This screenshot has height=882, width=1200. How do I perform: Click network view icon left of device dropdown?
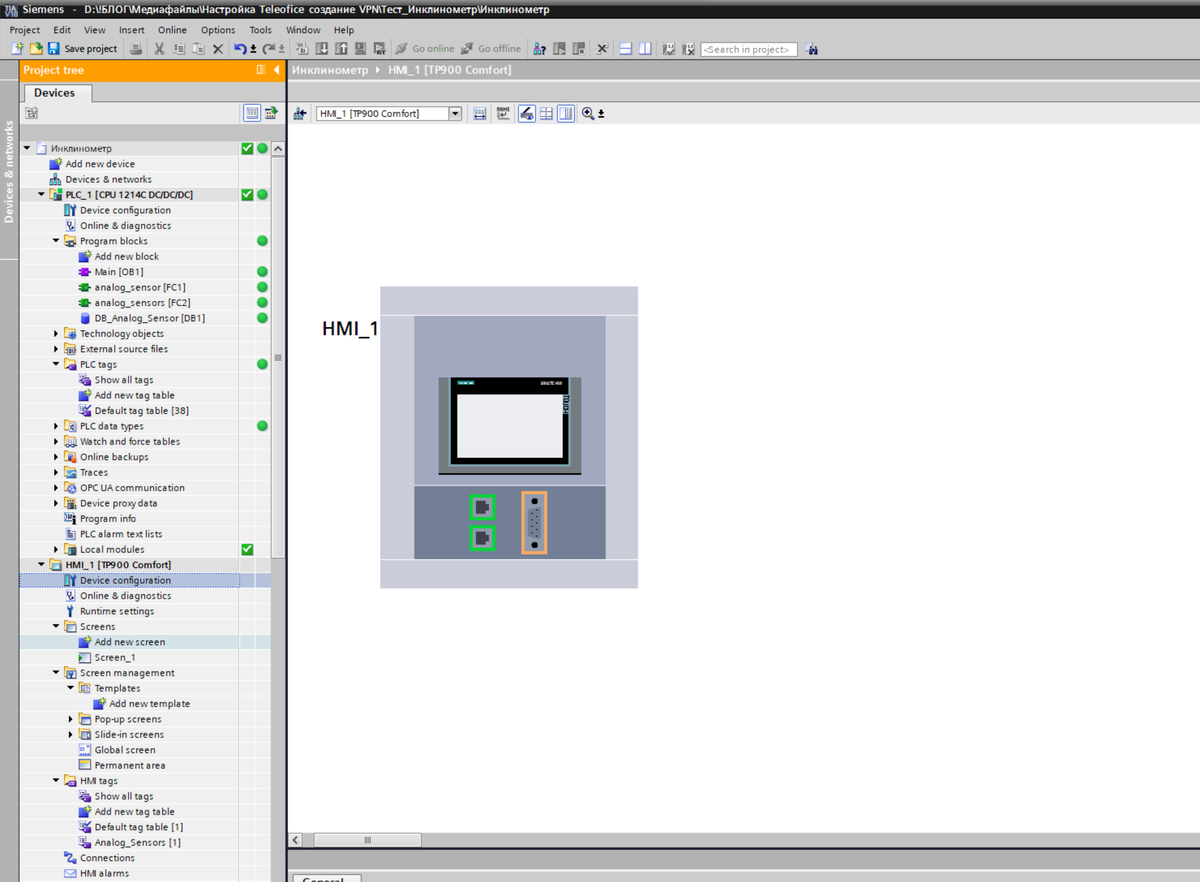click(299, 114)
